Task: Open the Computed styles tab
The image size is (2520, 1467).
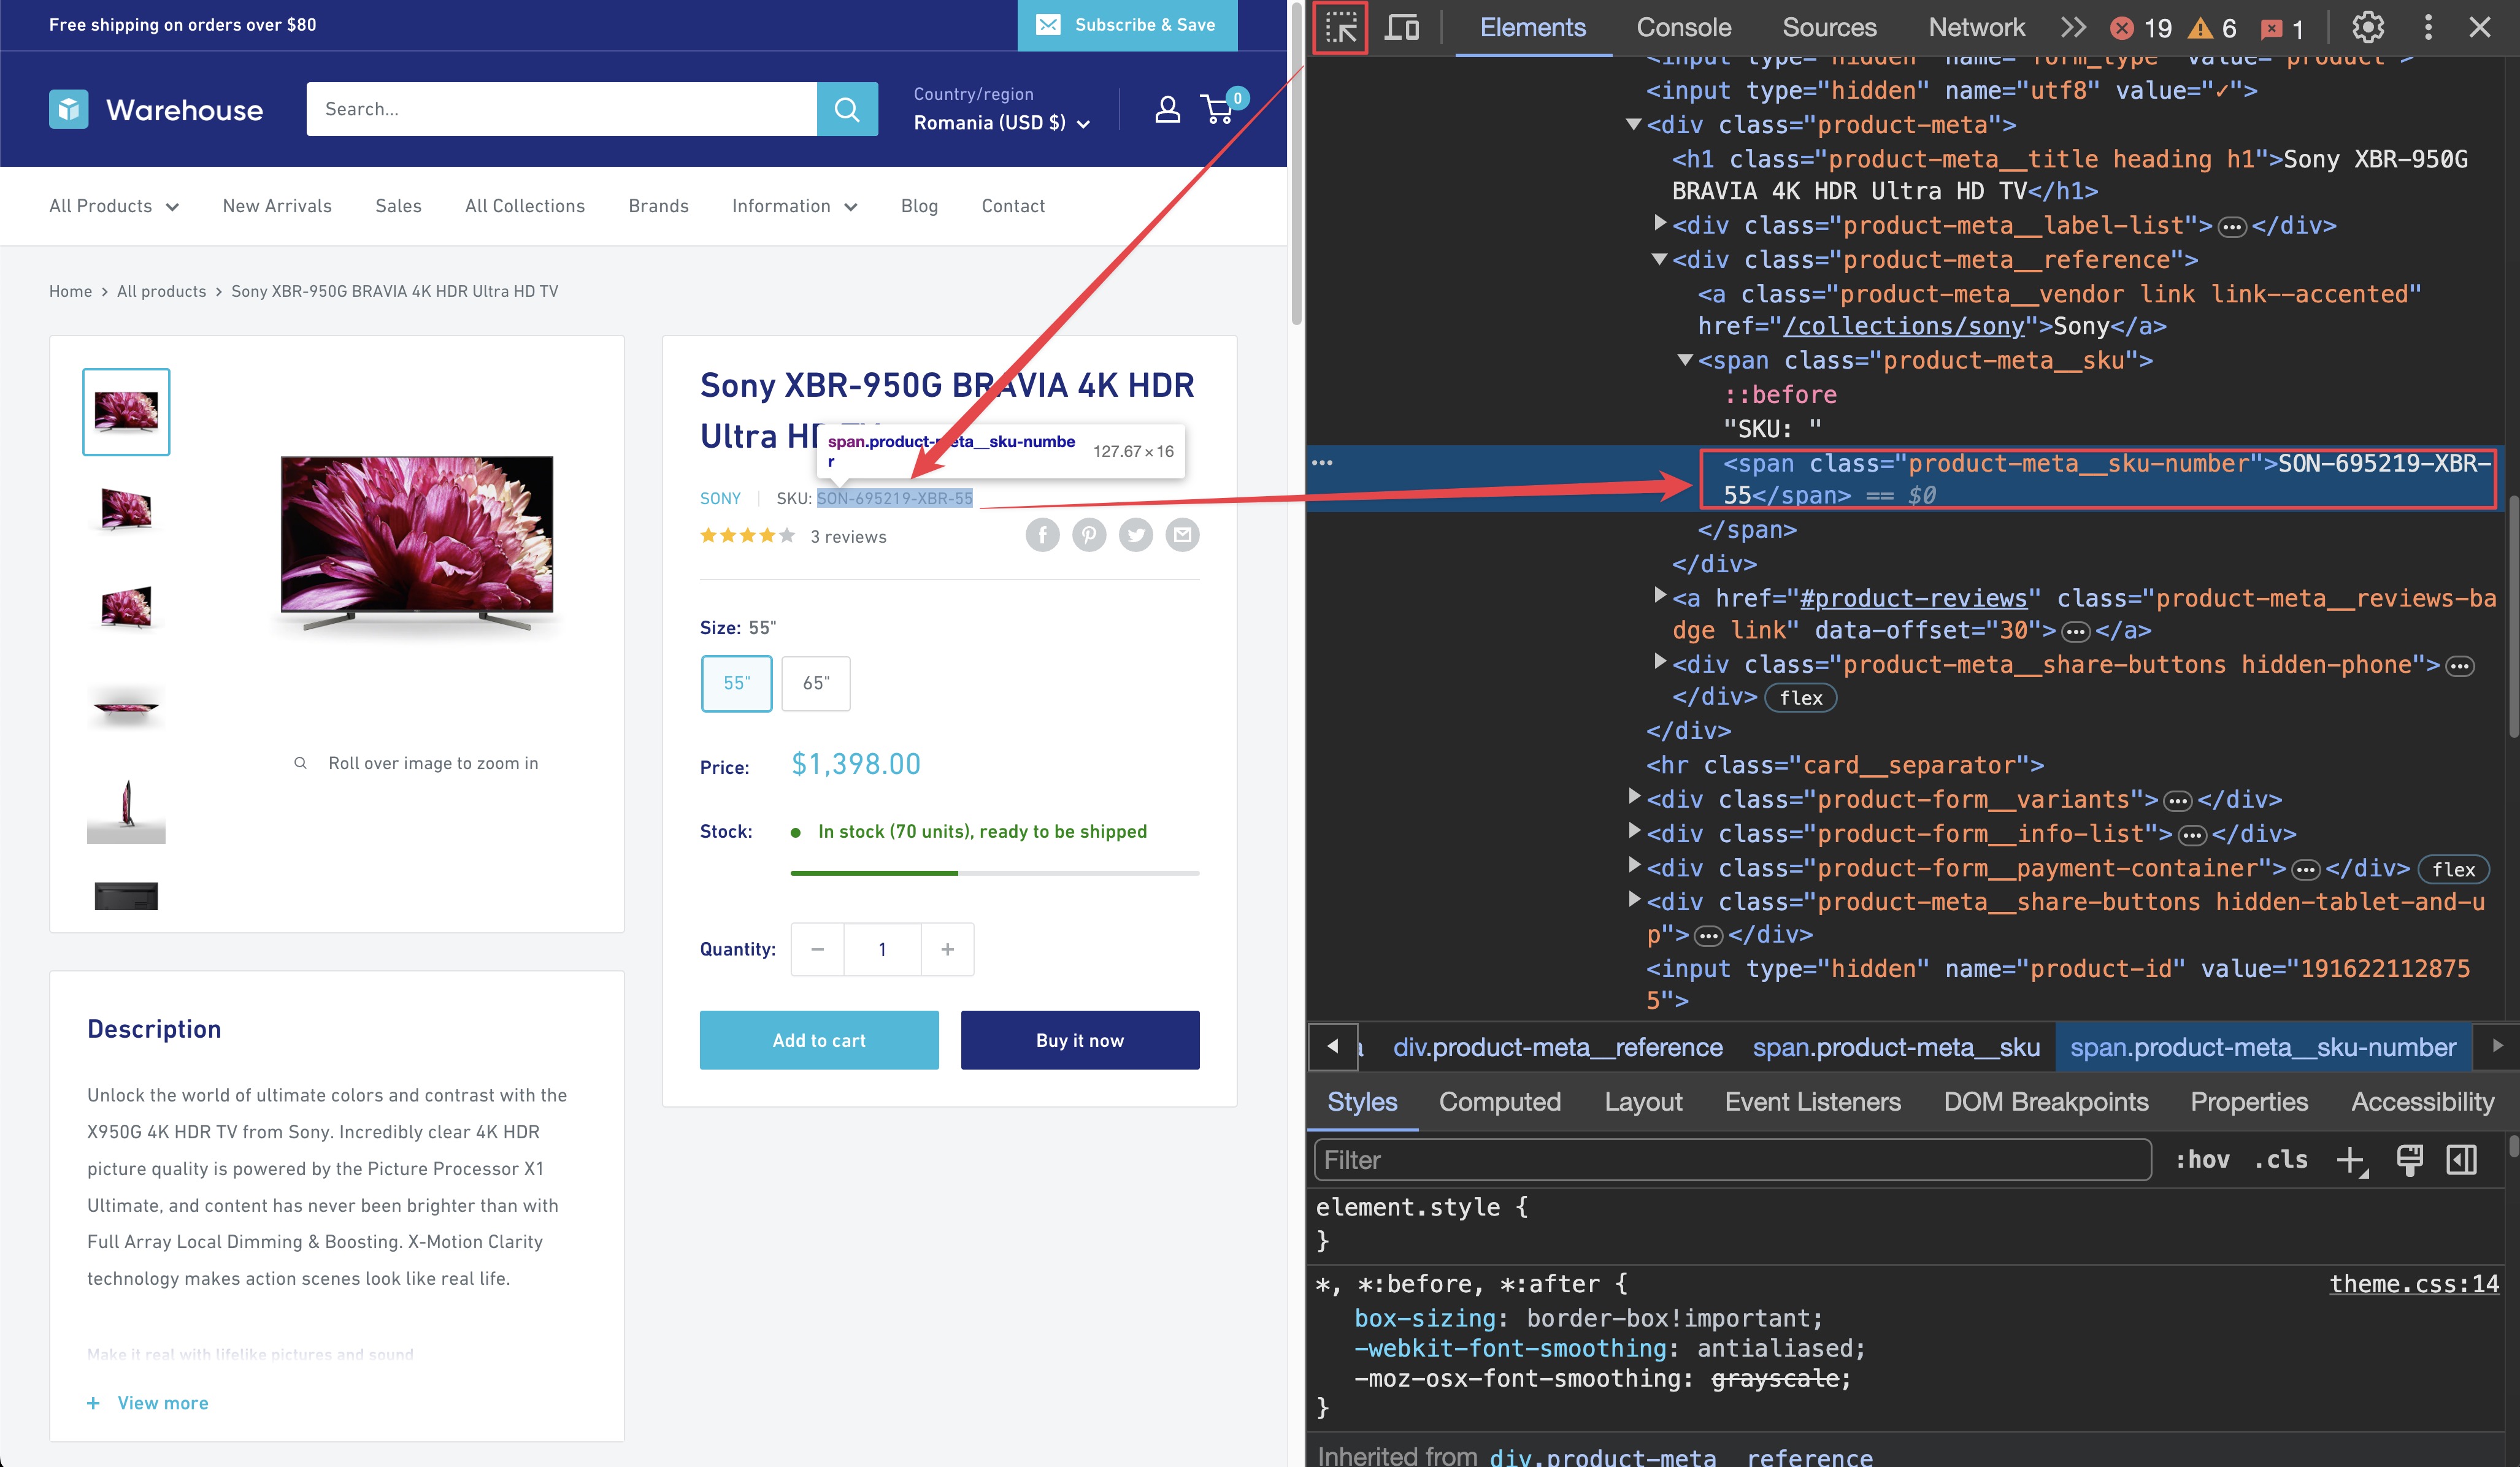Action: (x=1499, y=1102)
